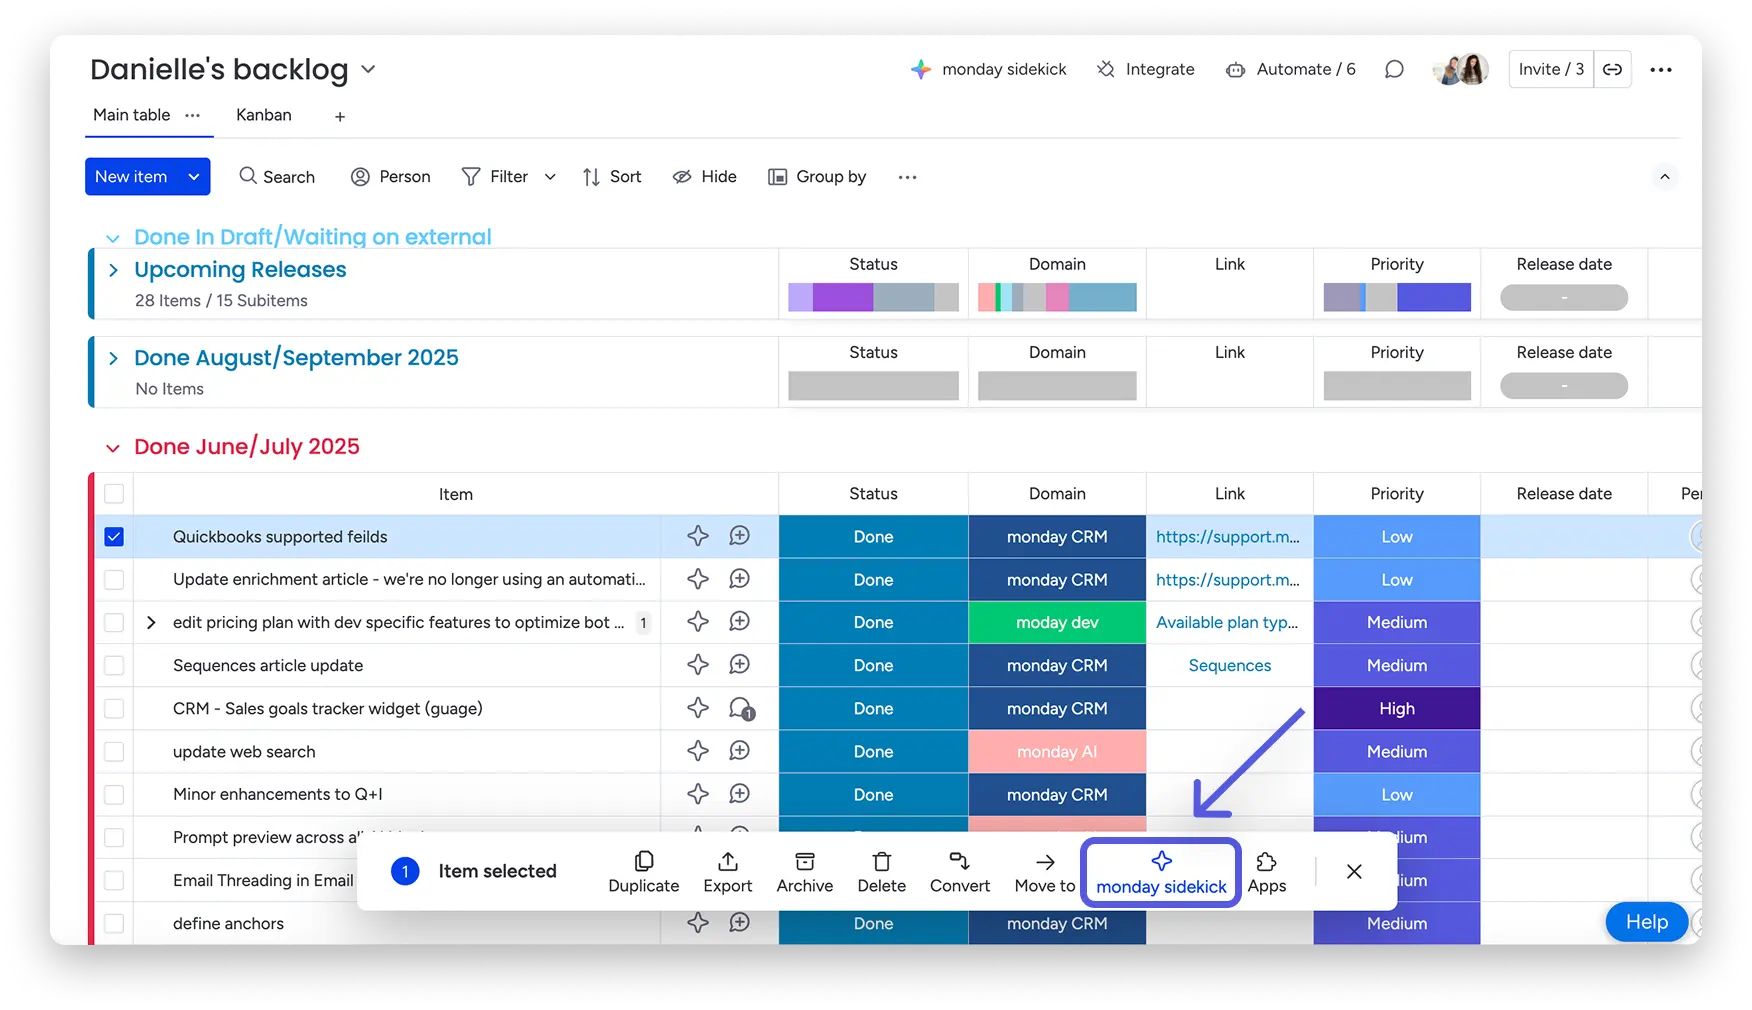Open the Filter dropdown arrow
This screenshot has height=1010, width=1752.
pyautogui.click(x=550, y=177)
